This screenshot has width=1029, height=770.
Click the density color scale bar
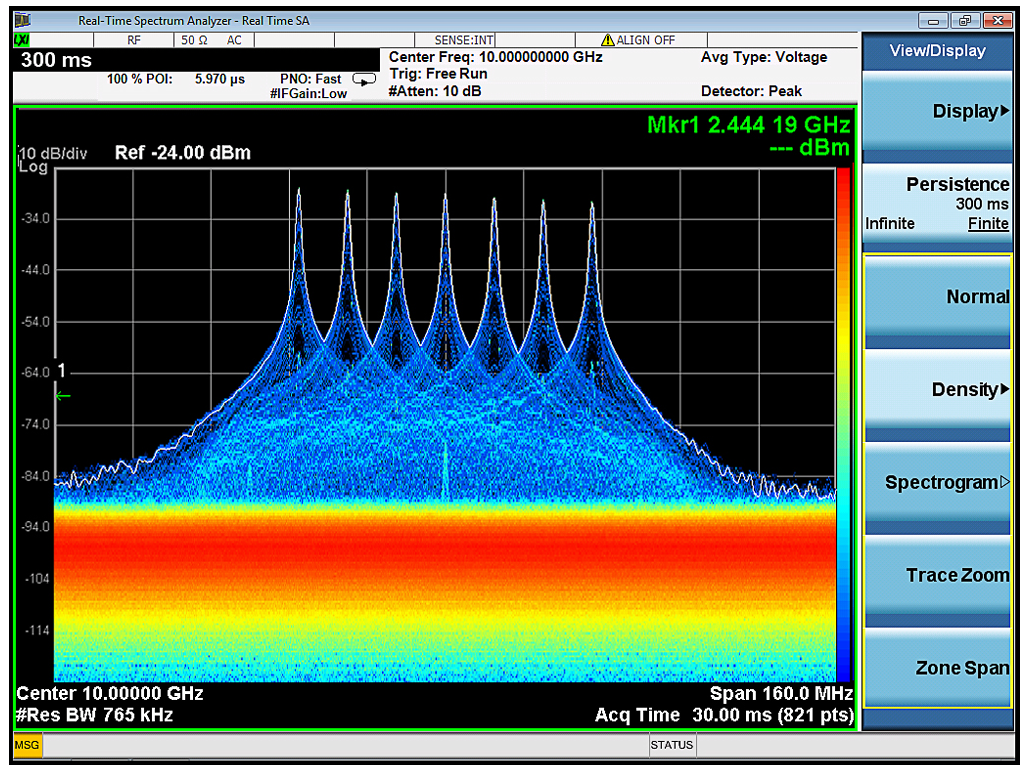tap(843, 425)
